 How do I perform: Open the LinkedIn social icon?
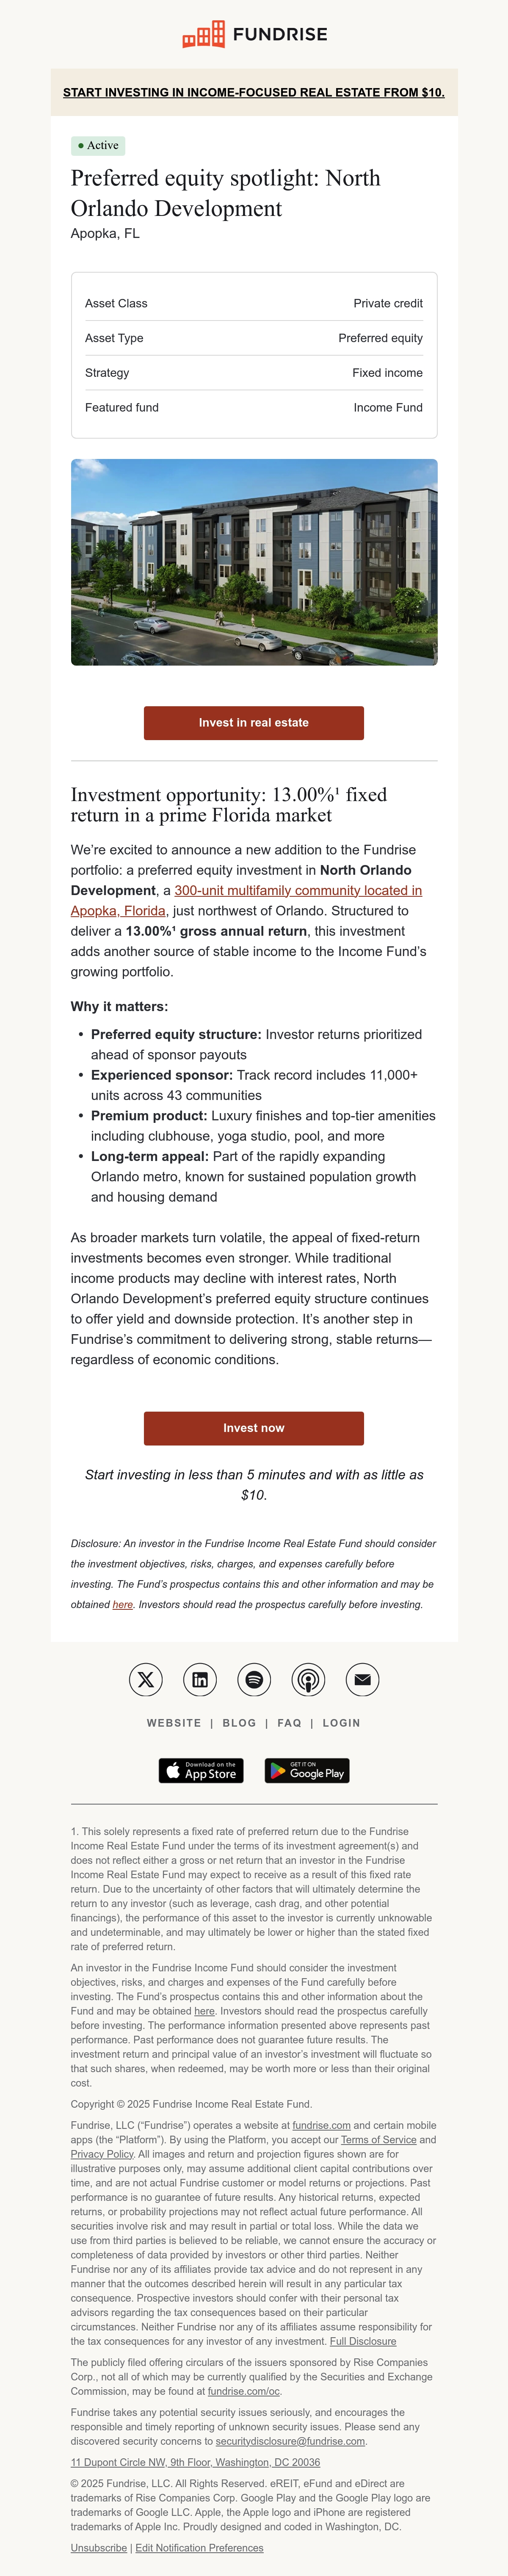click(200, 1679)
